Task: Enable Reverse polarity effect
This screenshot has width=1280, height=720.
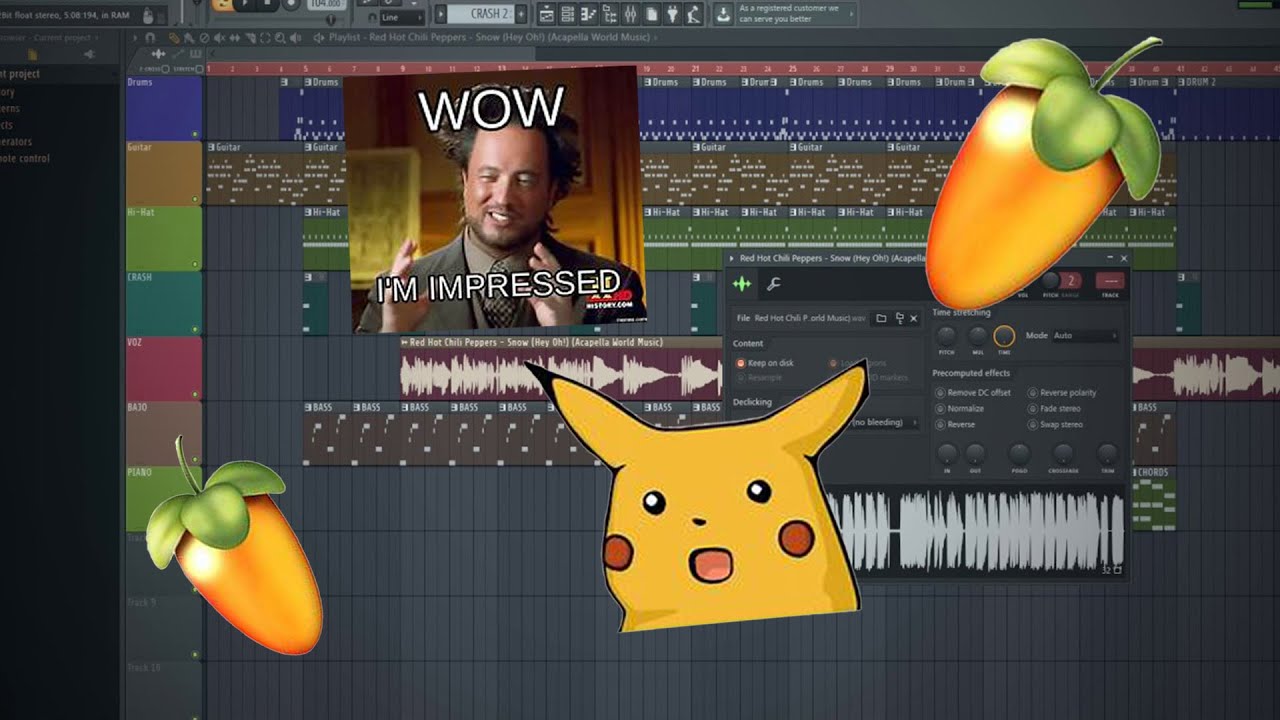Action: click(1062, 393)
